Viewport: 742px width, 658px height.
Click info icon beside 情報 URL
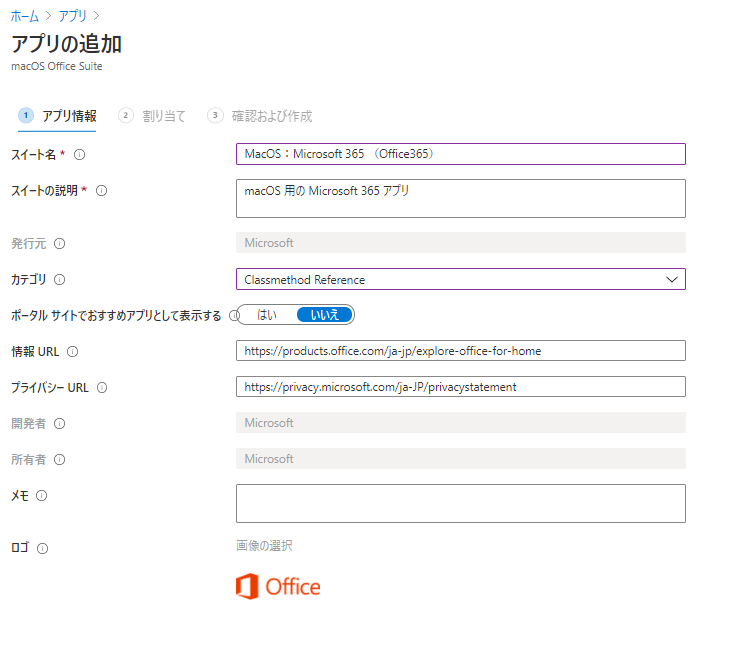pos(72,352)
